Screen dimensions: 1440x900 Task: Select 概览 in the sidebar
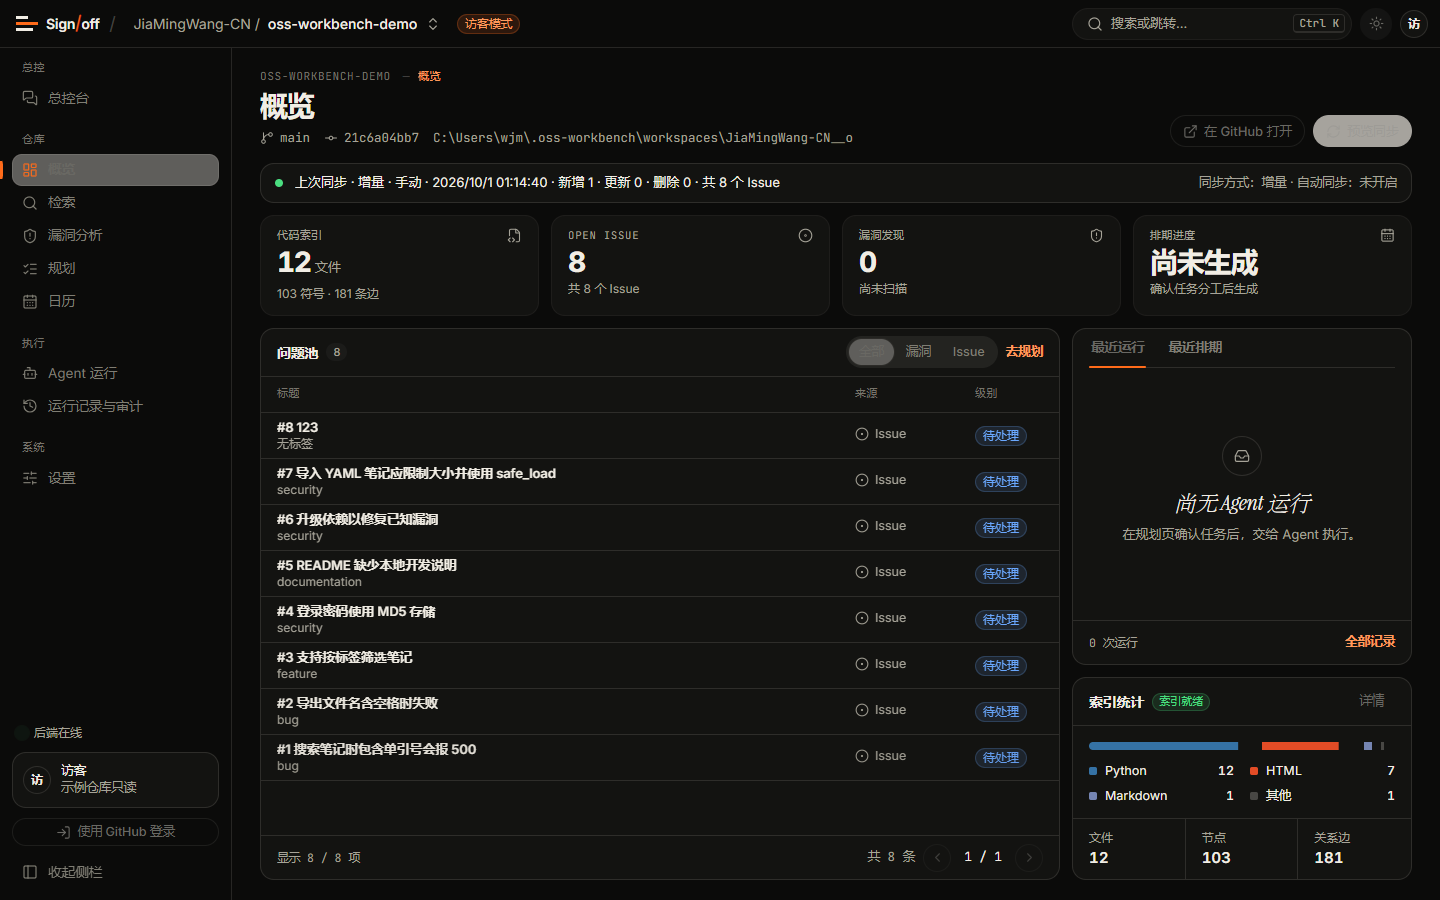(x=115, y=170)
